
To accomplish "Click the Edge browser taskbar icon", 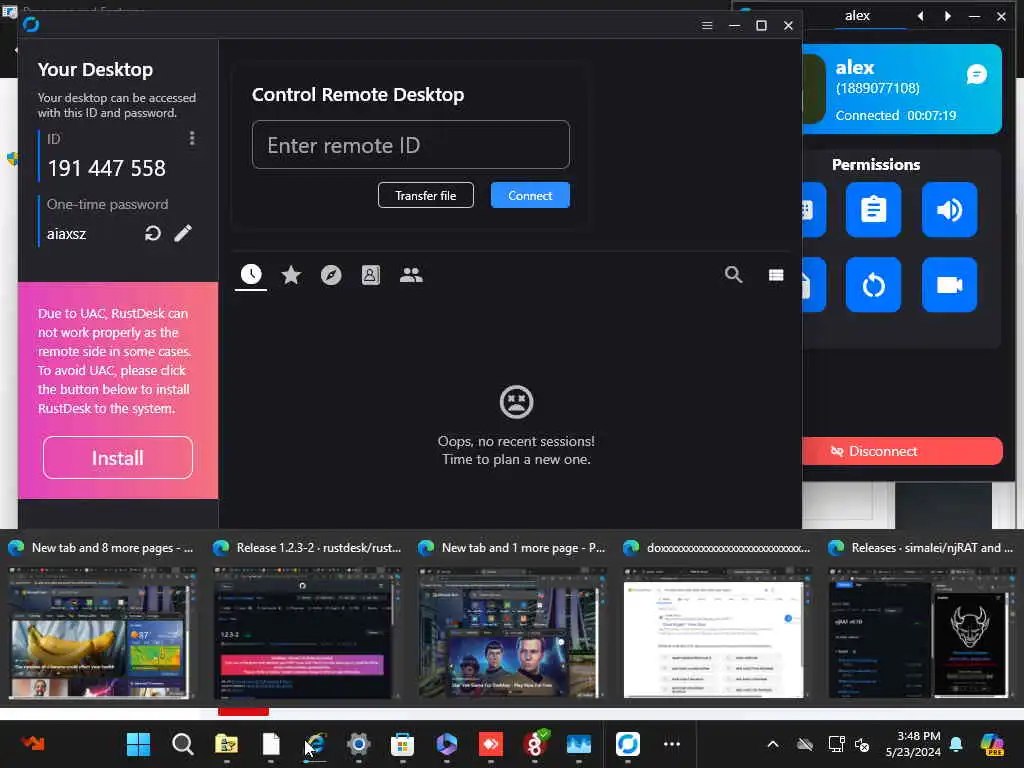I will tap(315, 744).
